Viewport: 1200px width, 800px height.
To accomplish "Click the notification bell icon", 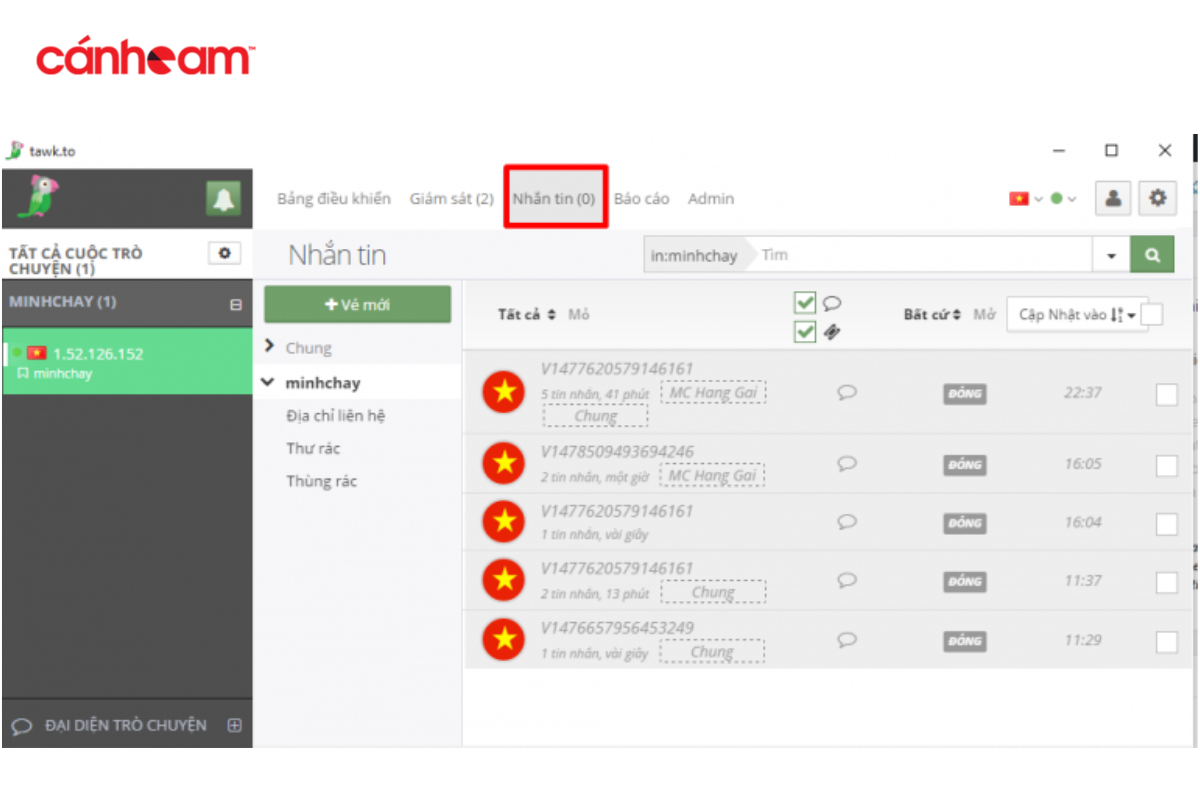I will tap(223, 199).
